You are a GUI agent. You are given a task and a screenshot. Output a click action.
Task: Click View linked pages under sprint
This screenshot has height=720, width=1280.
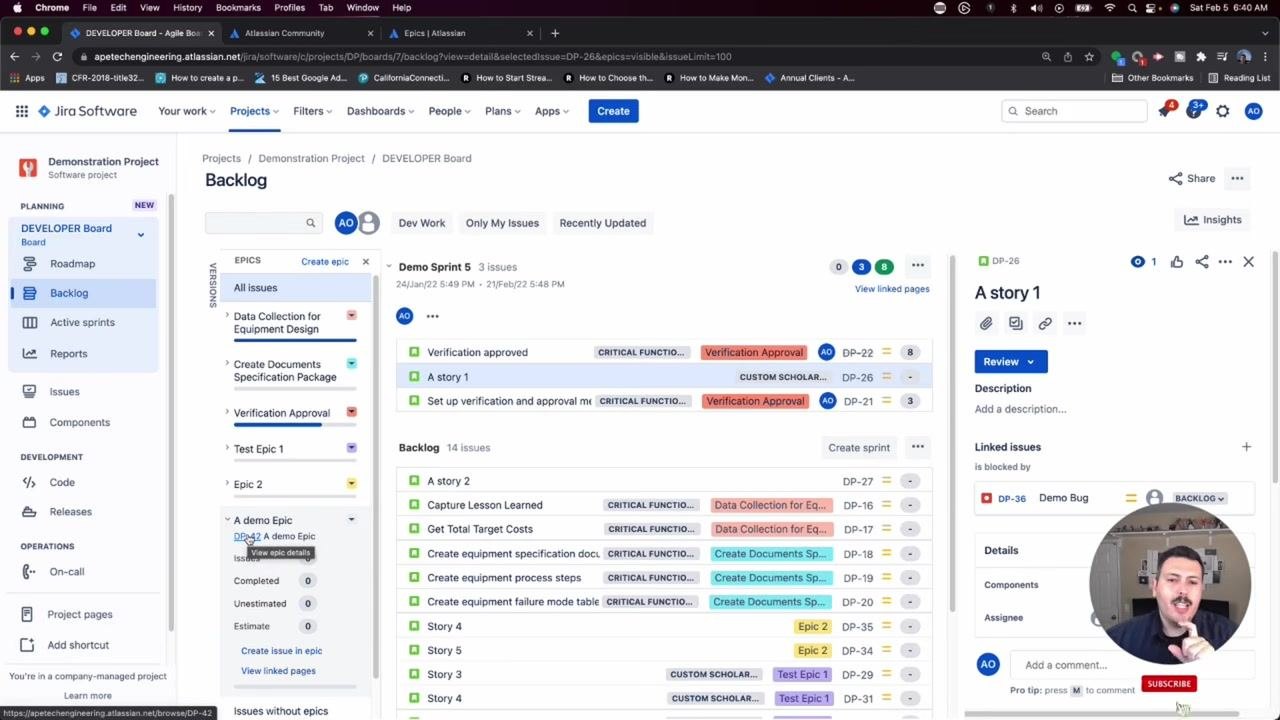pos(892,289)
